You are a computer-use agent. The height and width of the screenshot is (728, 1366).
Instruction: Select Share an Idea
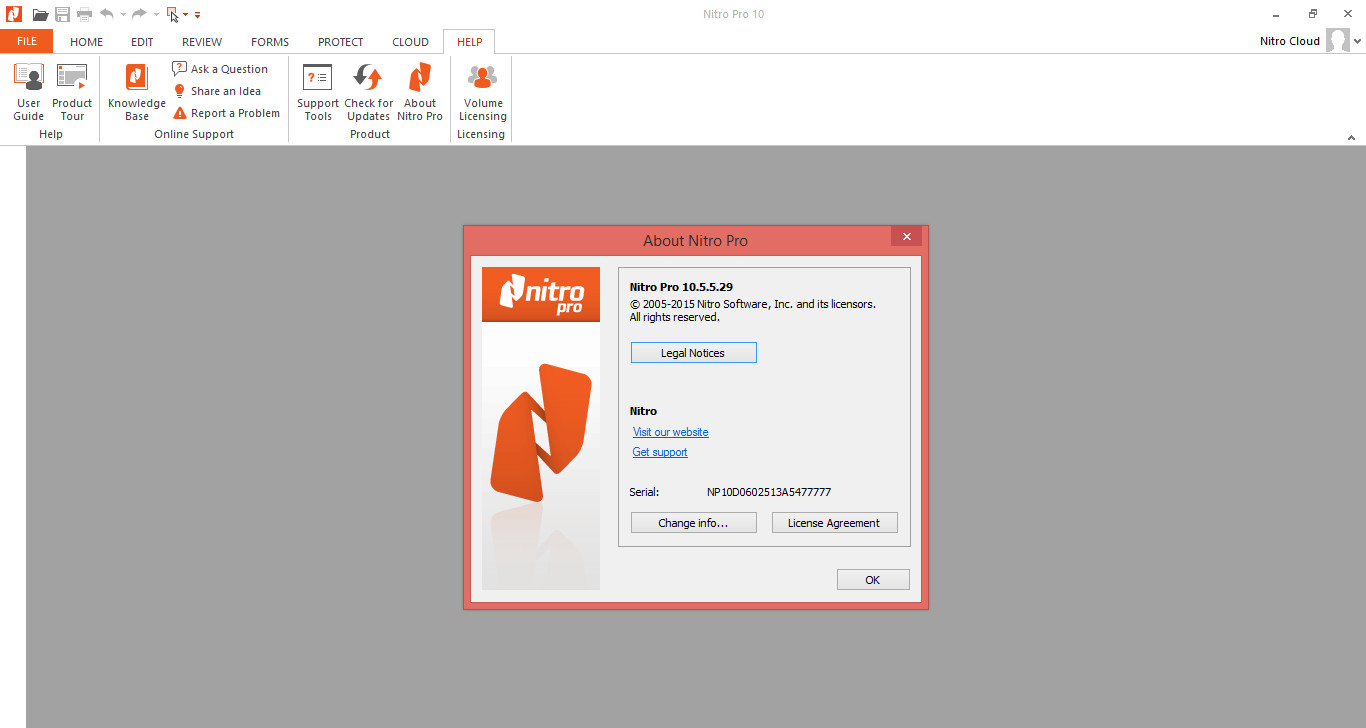pyautogui.click(x=217, y=91)
